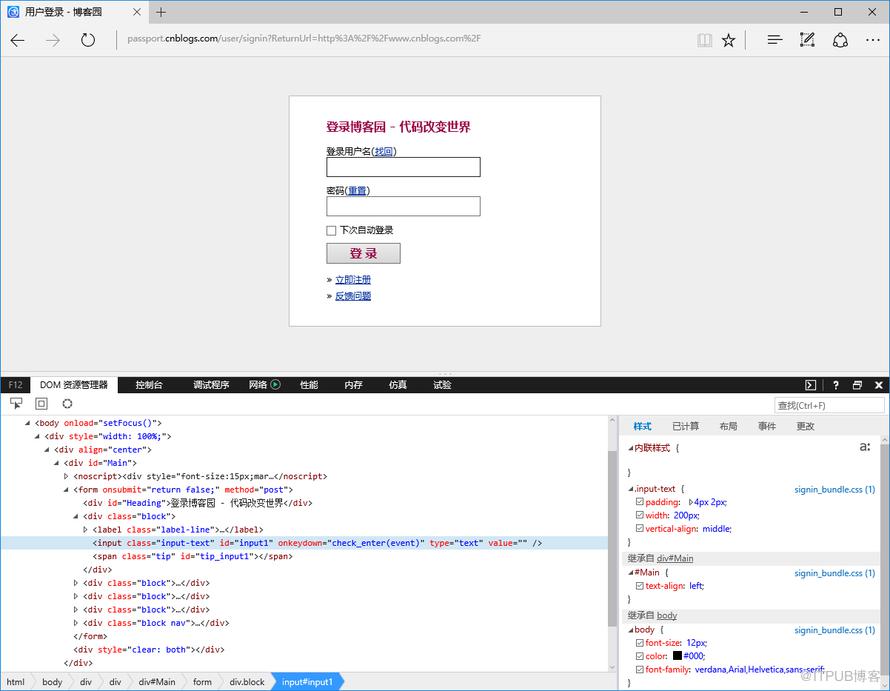Collapse the form onsubmit node

click(66, 489)
